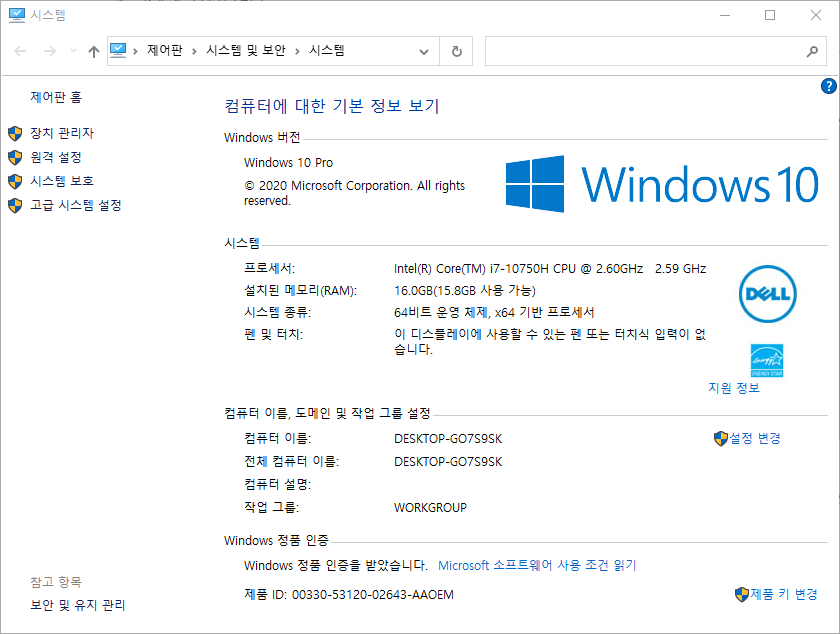Open the address bar history dropdown
840x634 pixels.
point(424,51)
